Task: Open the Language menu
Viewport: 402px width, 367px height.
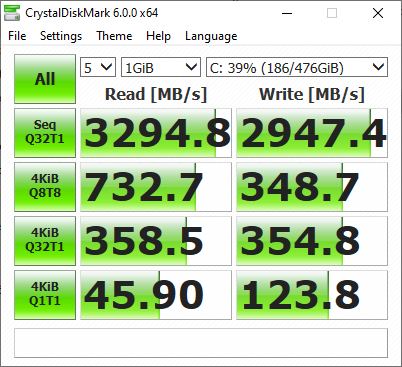Action: (211, 36)
